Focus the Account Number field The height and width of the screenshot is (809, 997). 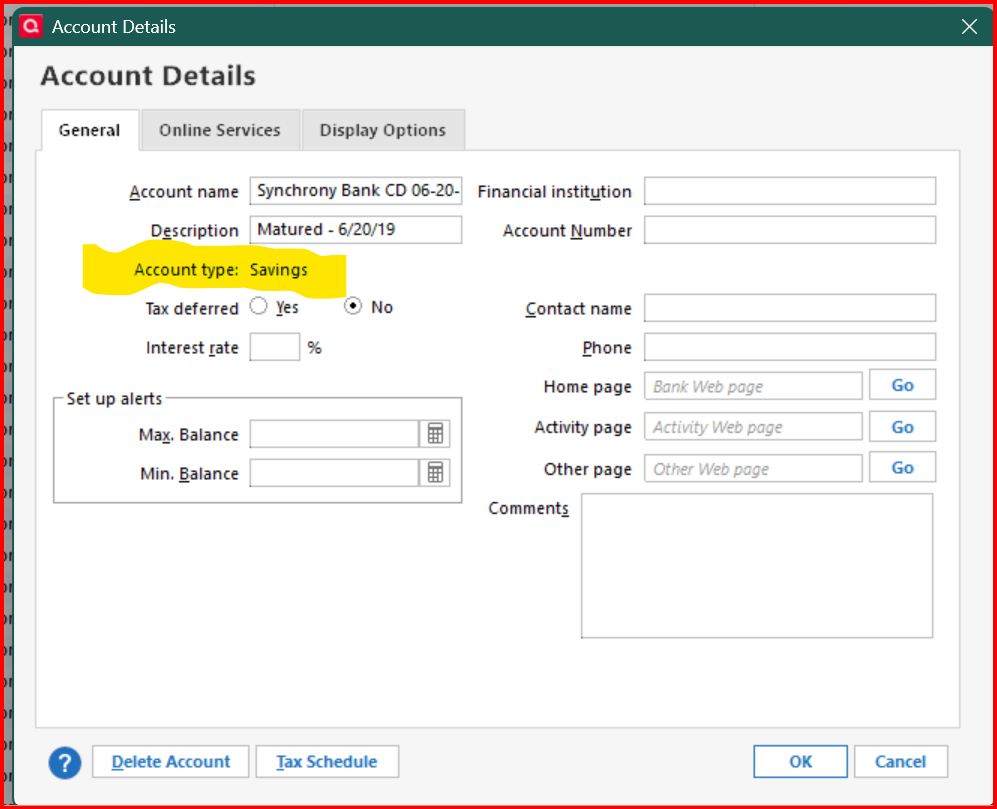pos(790,230)
